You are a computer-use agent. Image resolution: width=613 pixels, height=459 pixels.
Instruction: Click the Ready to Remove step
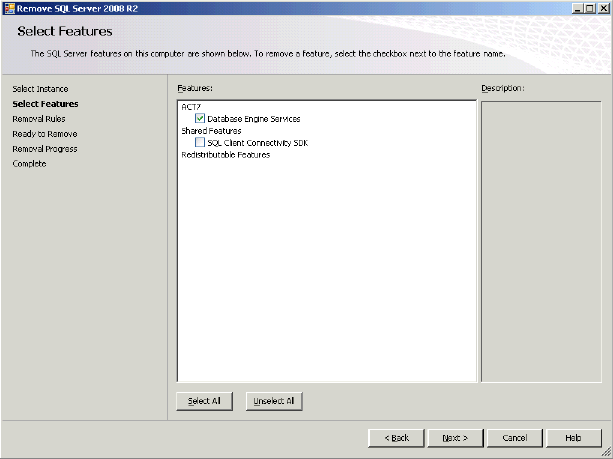coord(45,134)
